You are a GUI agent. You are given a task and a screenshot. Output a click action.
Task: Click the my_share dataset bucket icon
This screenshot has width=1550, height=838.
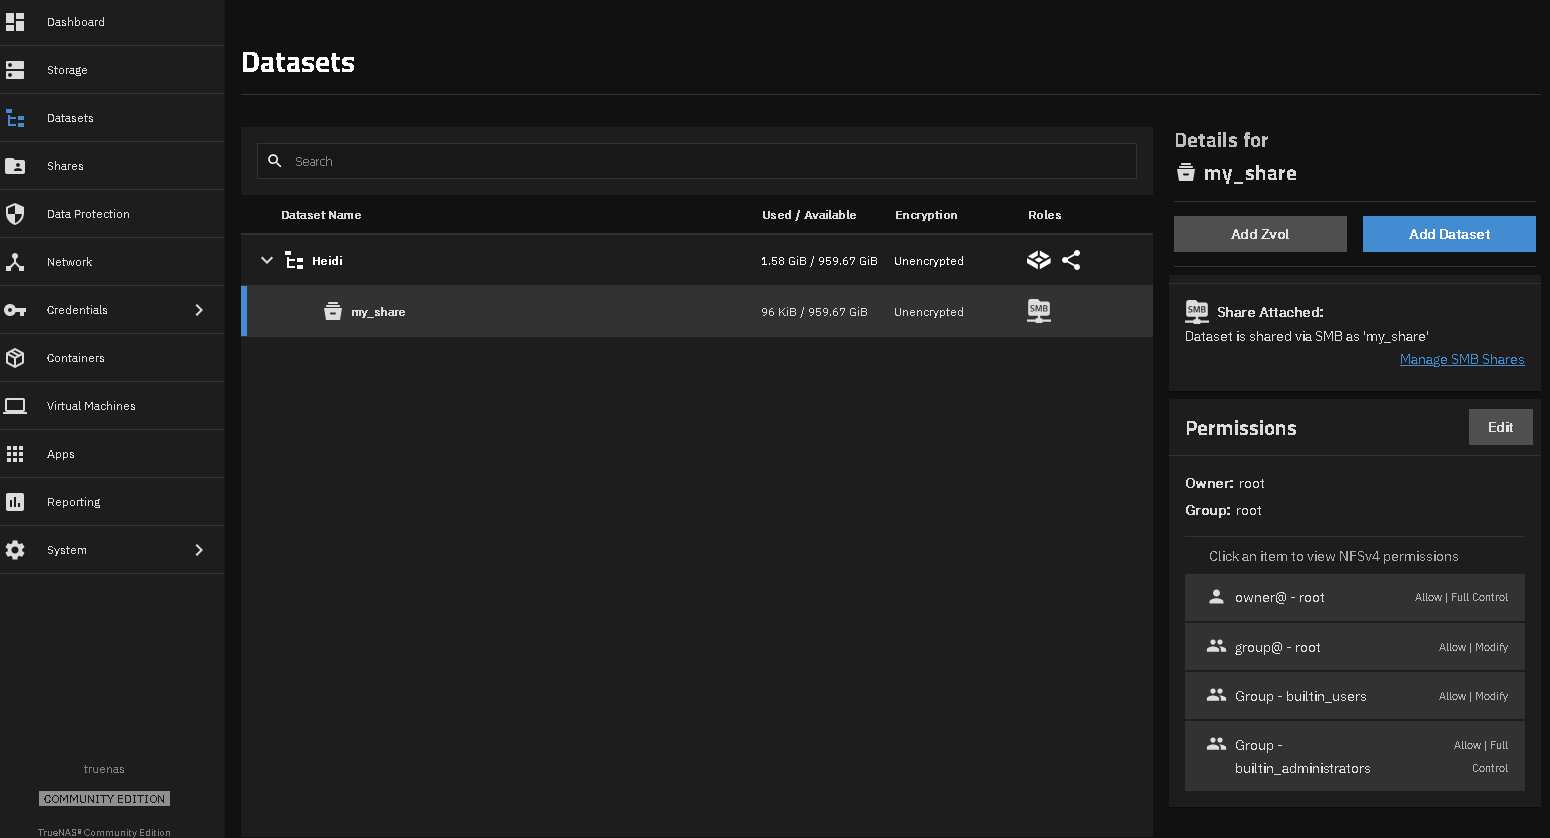coord(333,312)
